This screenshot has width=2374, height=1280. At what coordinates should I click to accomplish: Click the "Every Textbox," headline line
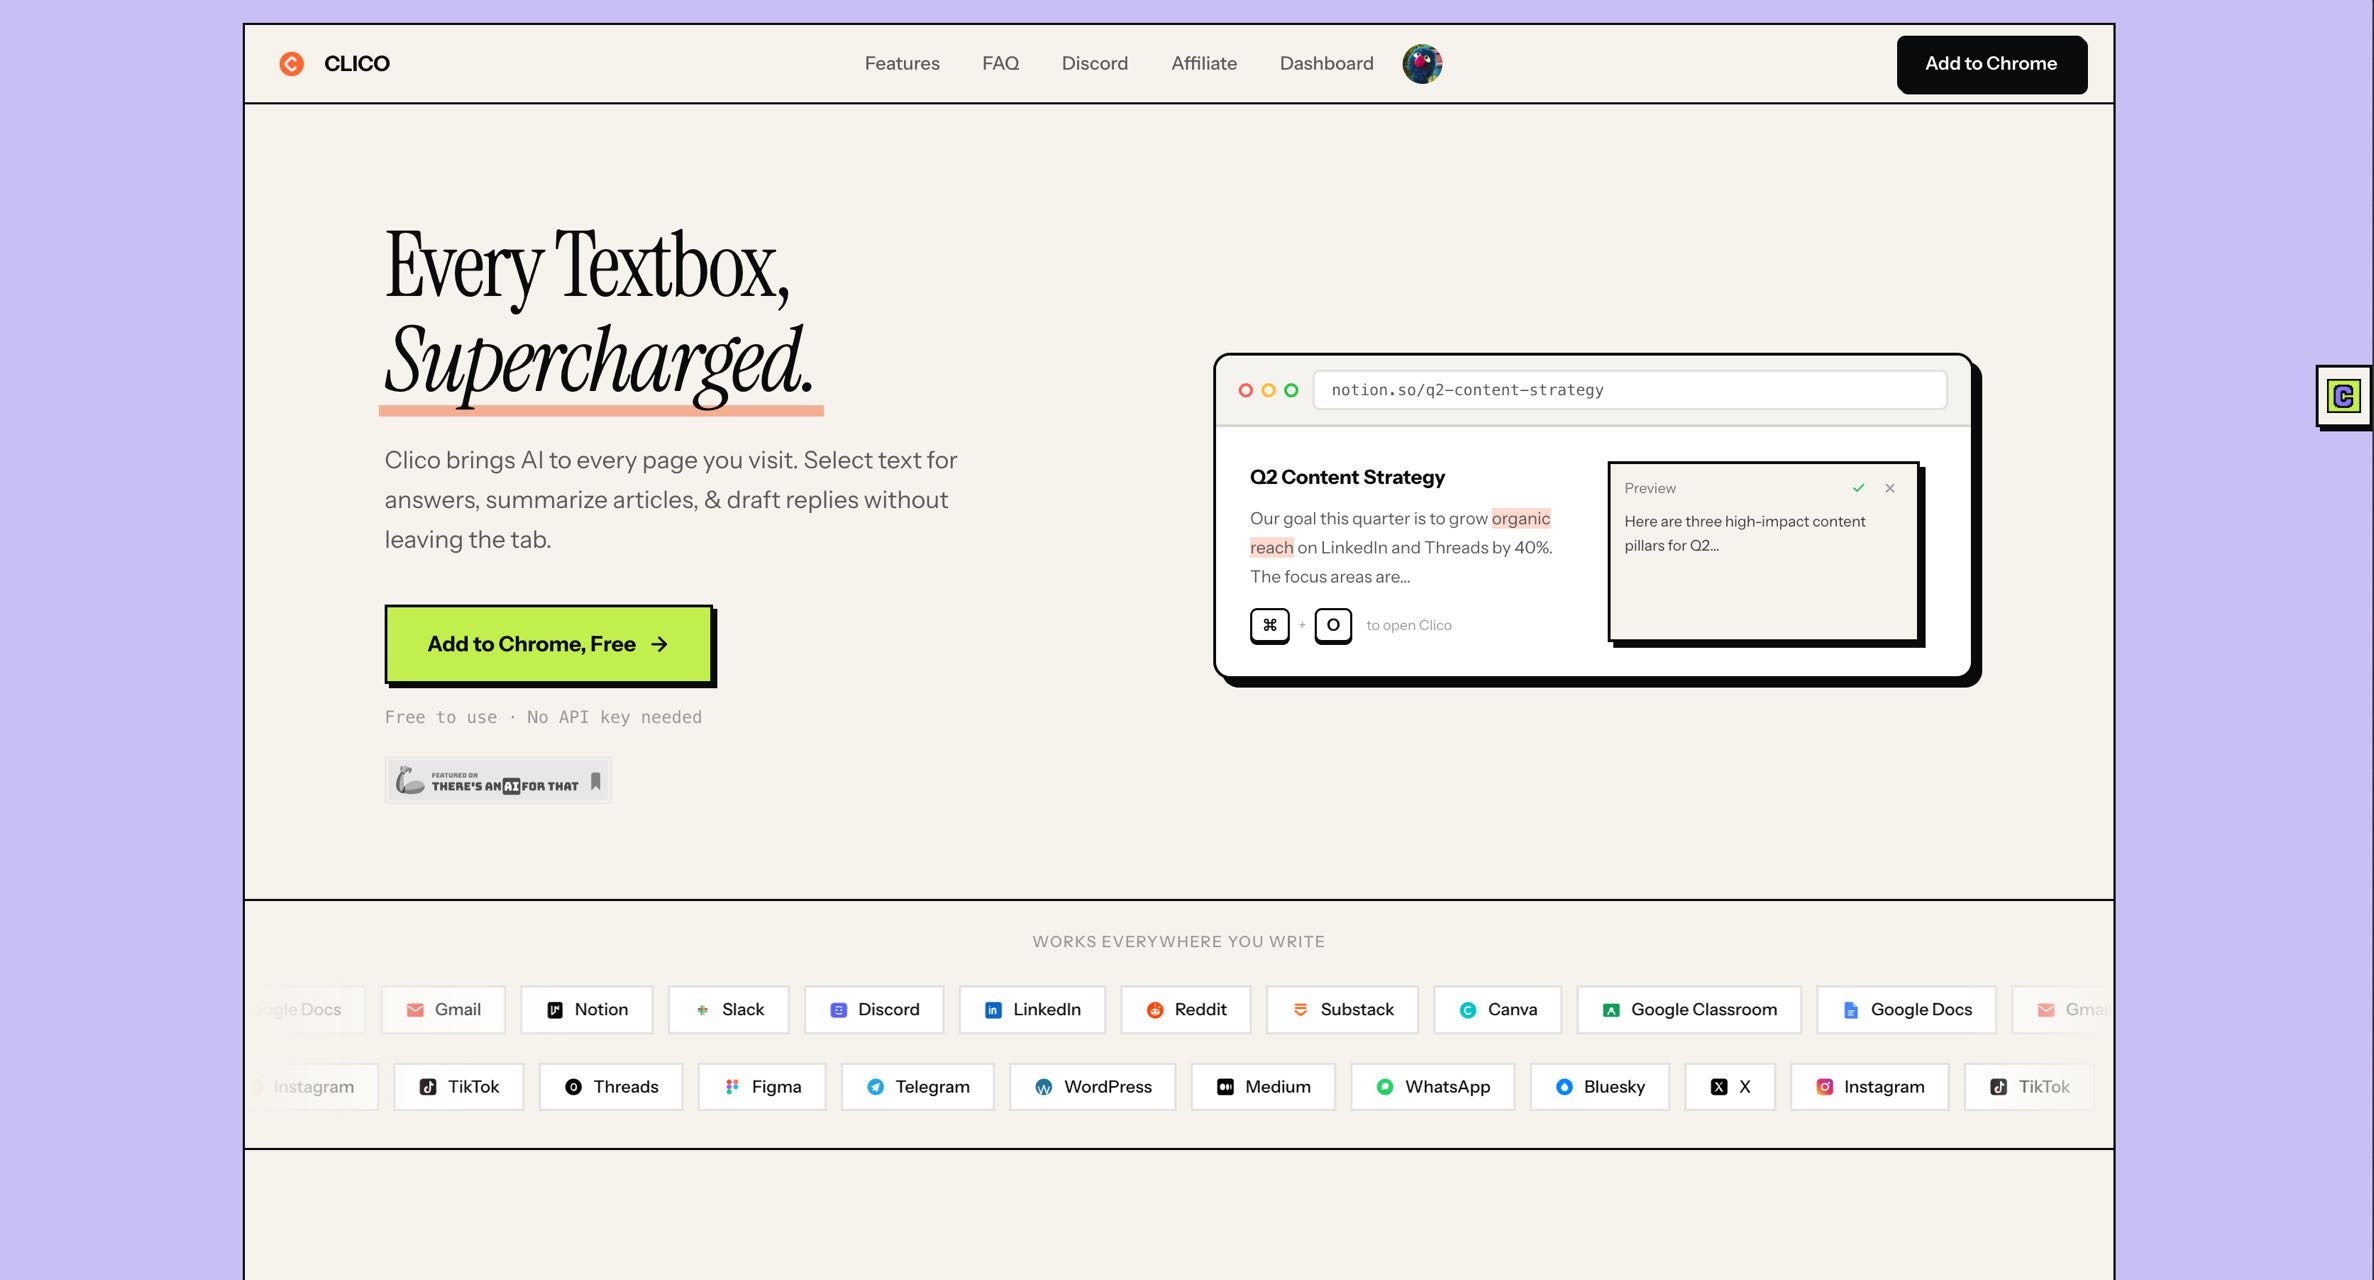(x=587, y=267)
